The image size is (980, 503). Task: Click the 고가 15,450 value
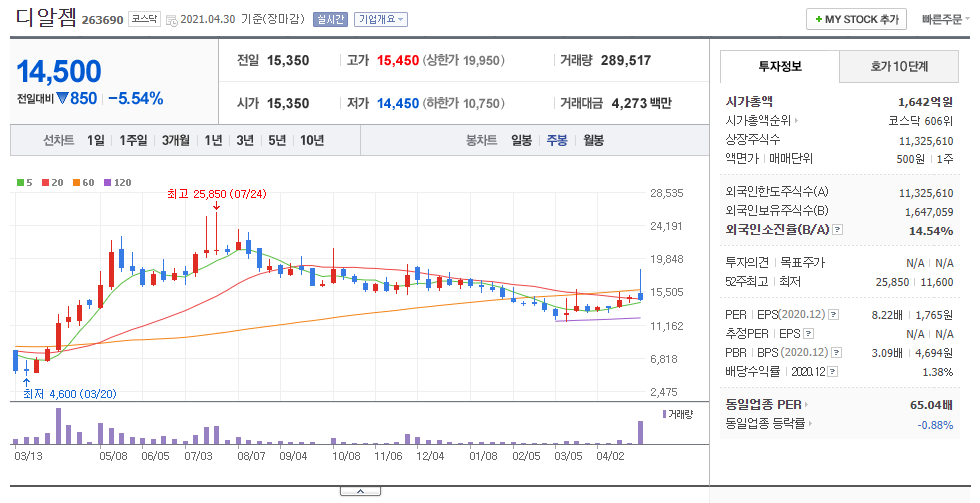pos(398,61)
